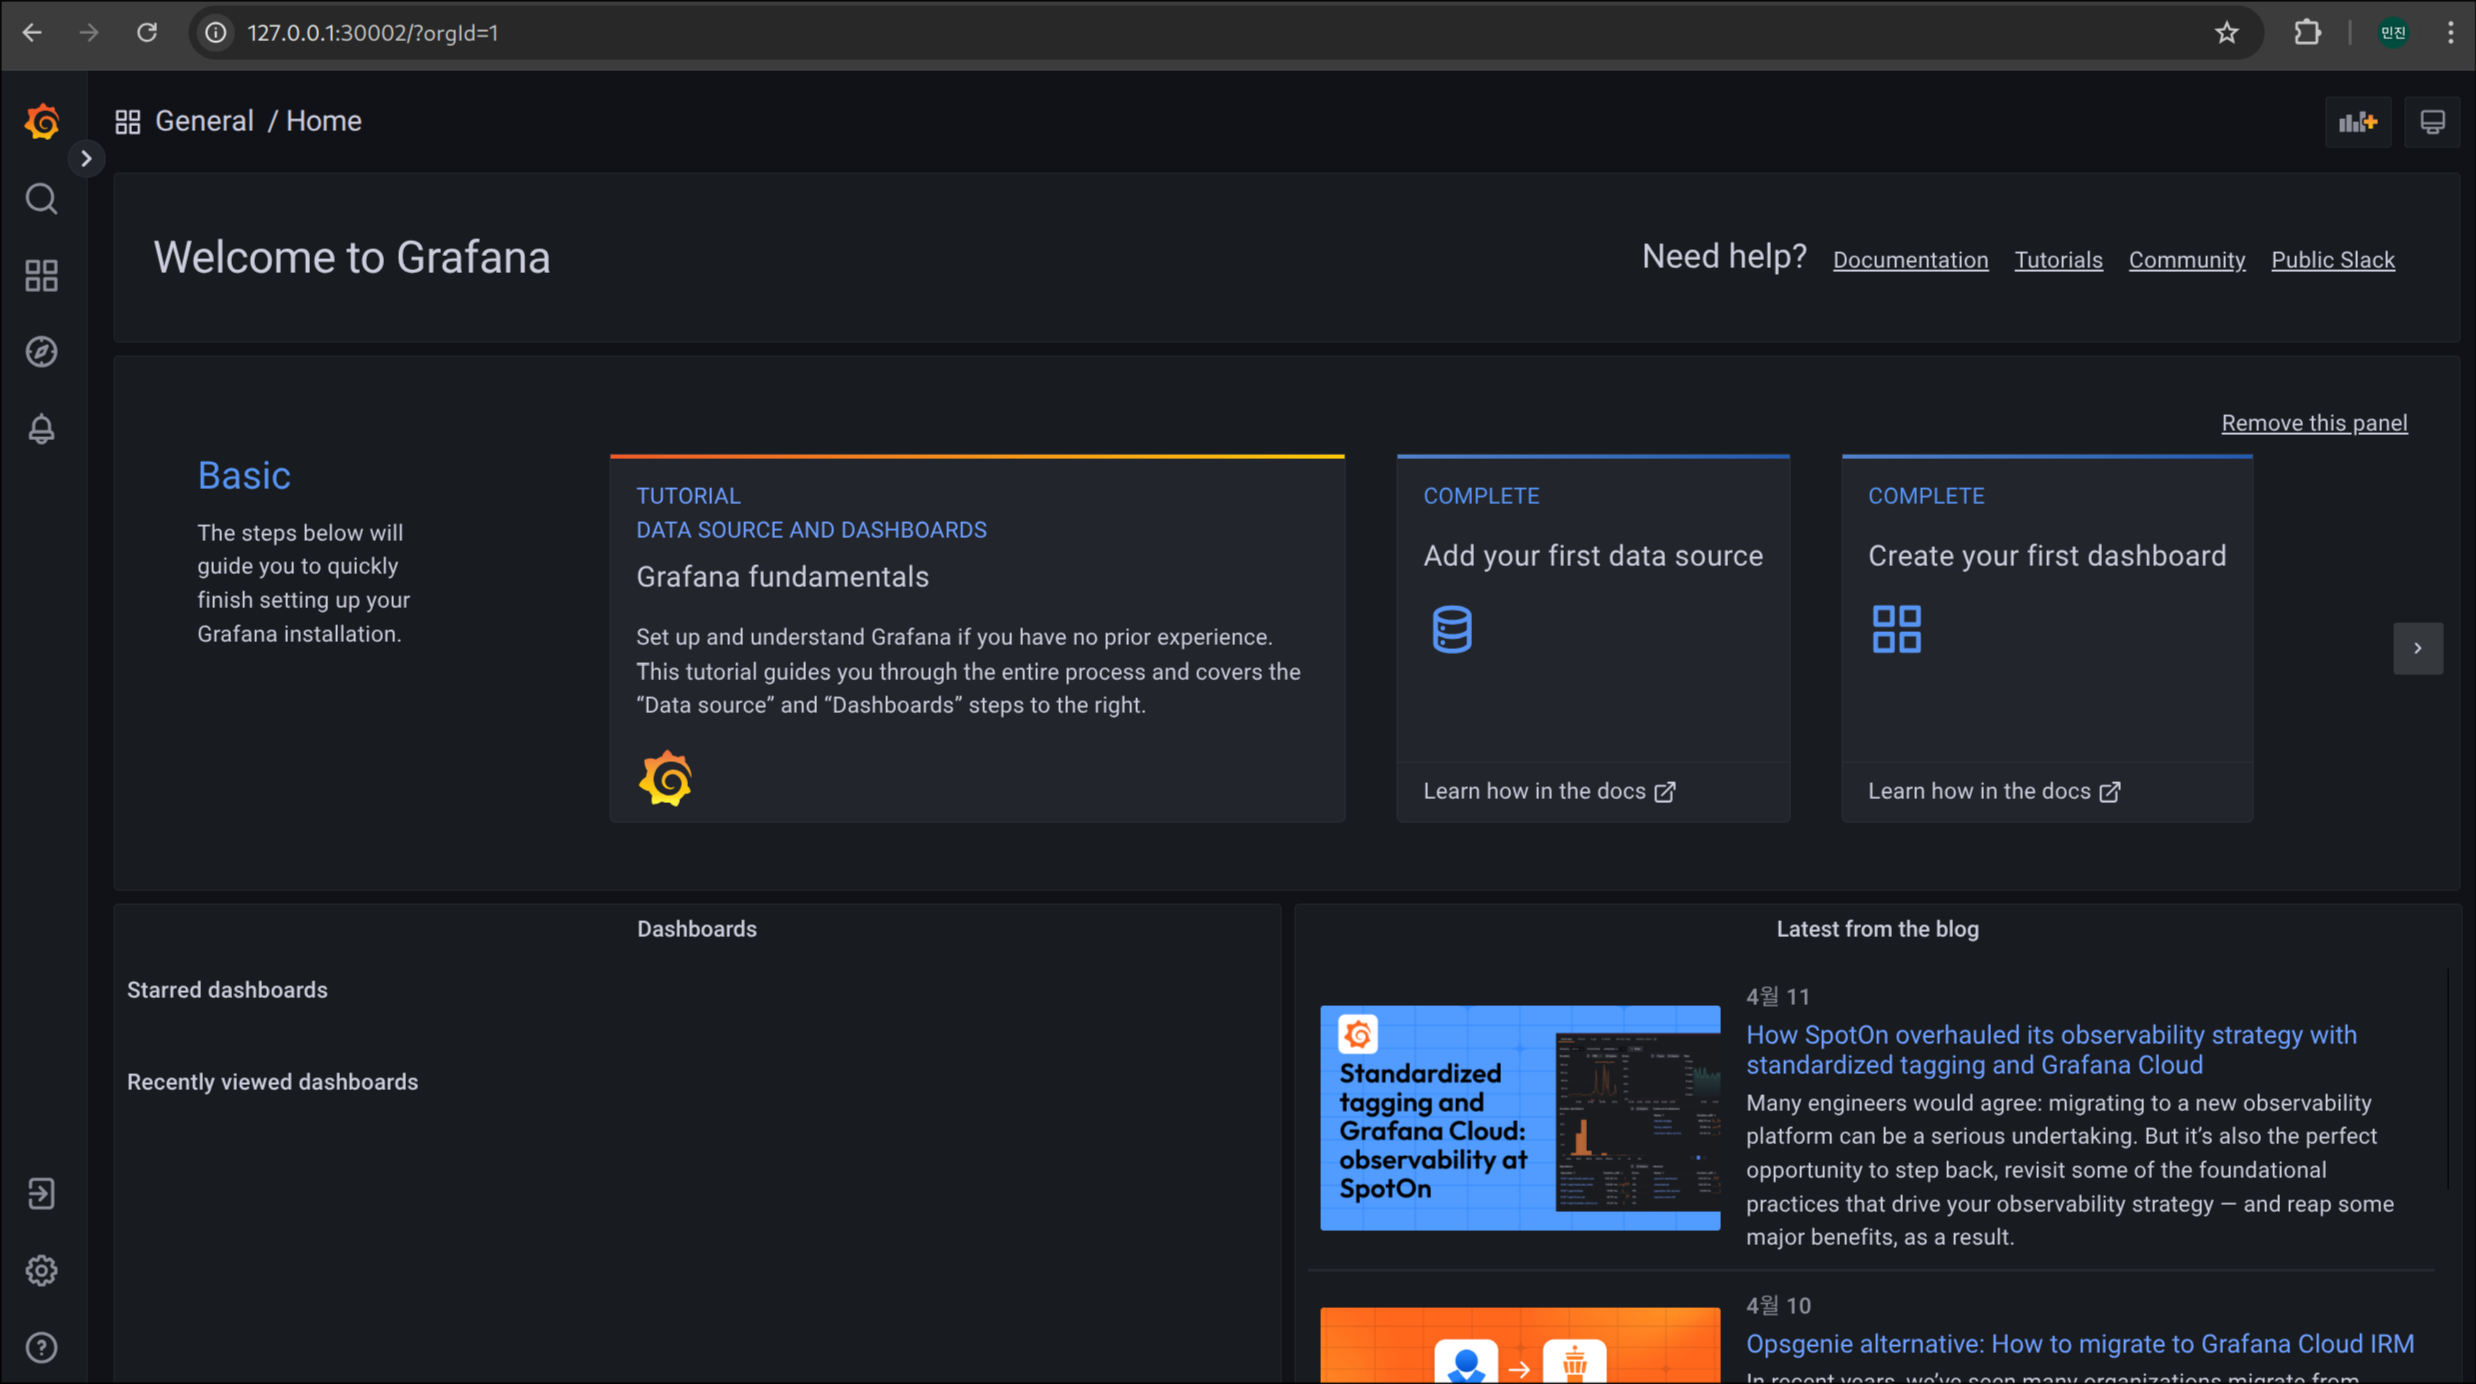Click the Sign in arrow icon
Viewport: 2476px width, 1384px height.
(x=41, y=1194)
